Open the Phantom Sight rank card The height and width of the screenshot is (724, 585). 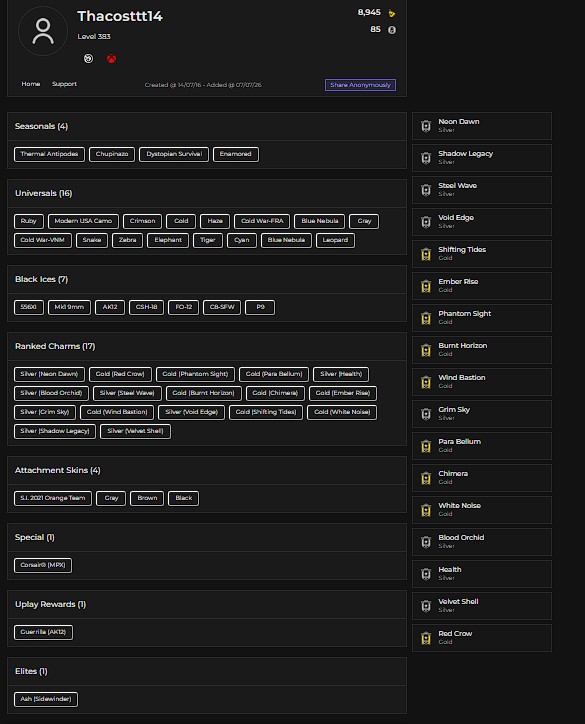point(482,318)
